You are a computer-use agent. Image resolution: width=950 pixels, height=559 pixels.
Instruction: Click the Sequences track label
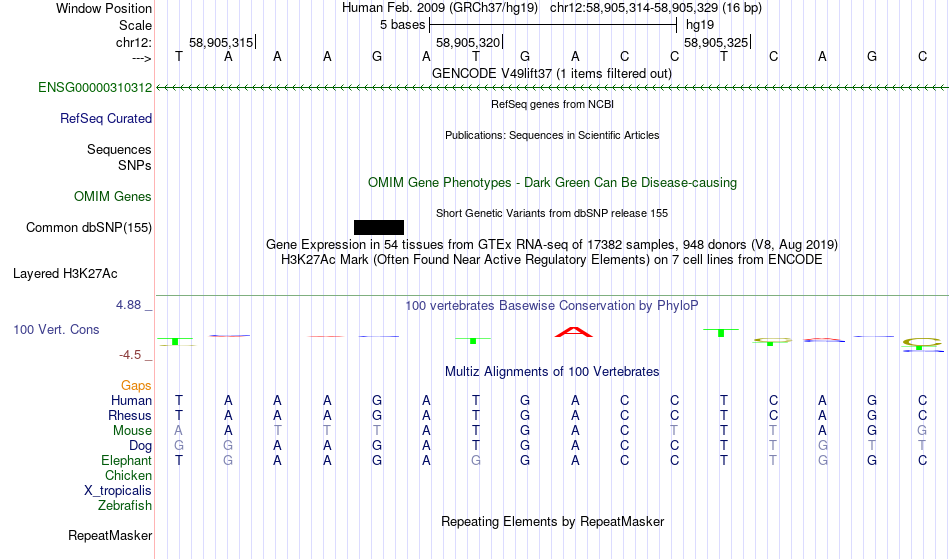(x=119, y=149)
